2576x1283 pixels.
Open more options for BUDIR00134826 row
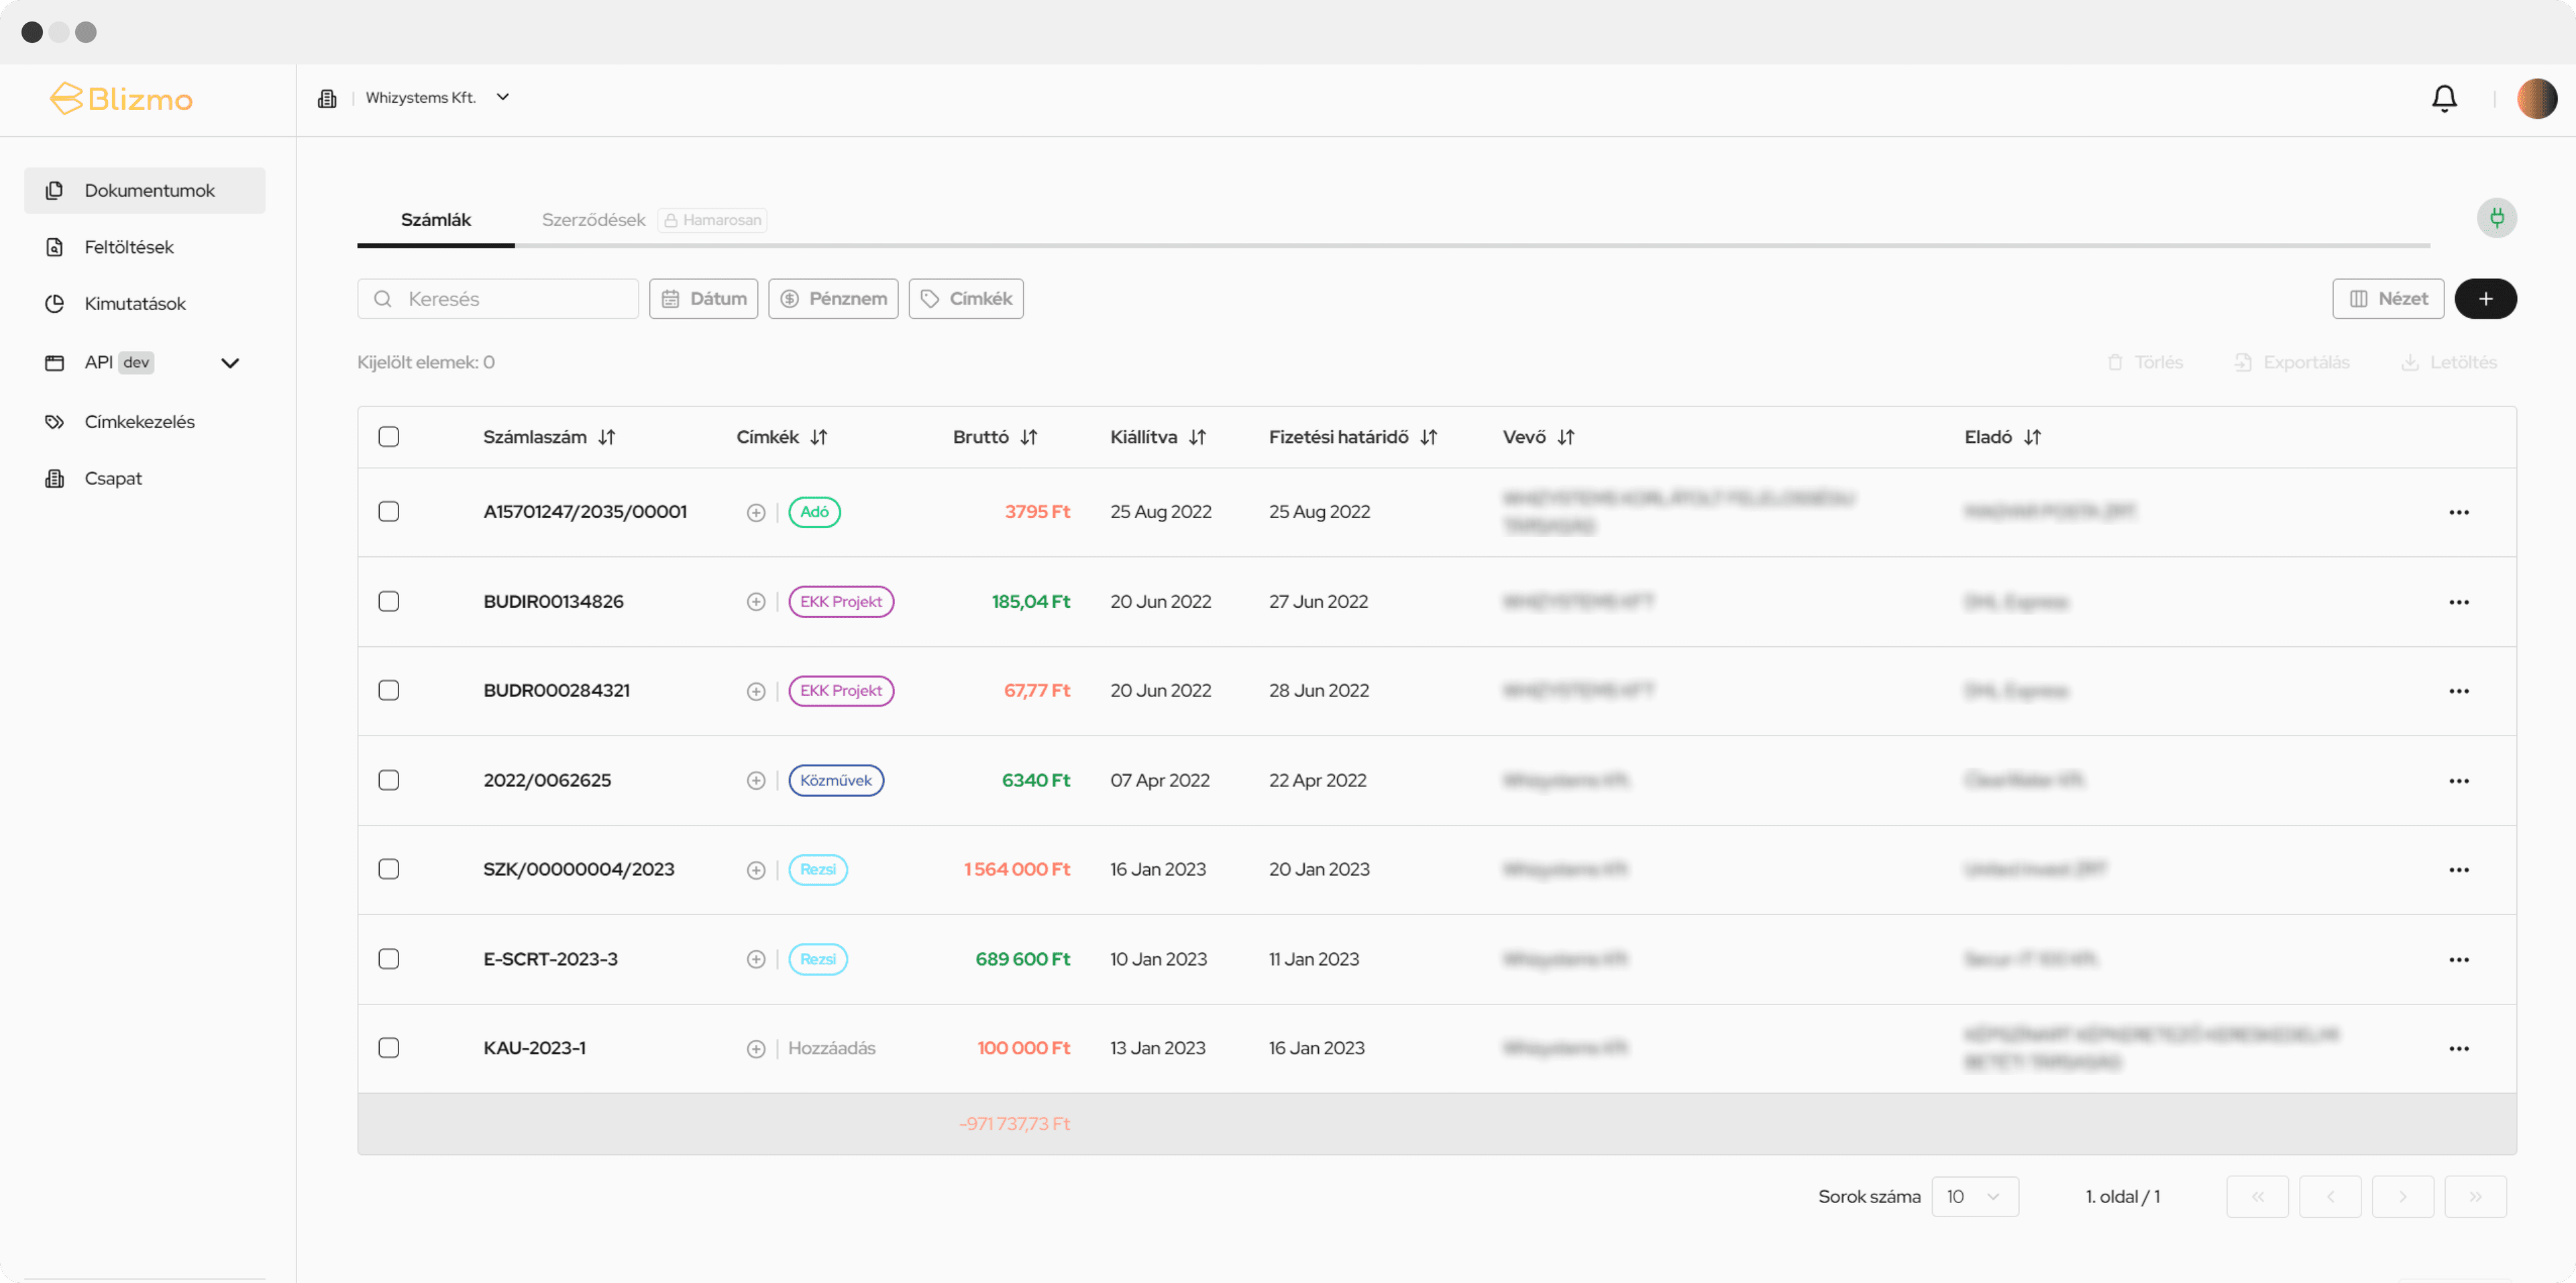2459,602
